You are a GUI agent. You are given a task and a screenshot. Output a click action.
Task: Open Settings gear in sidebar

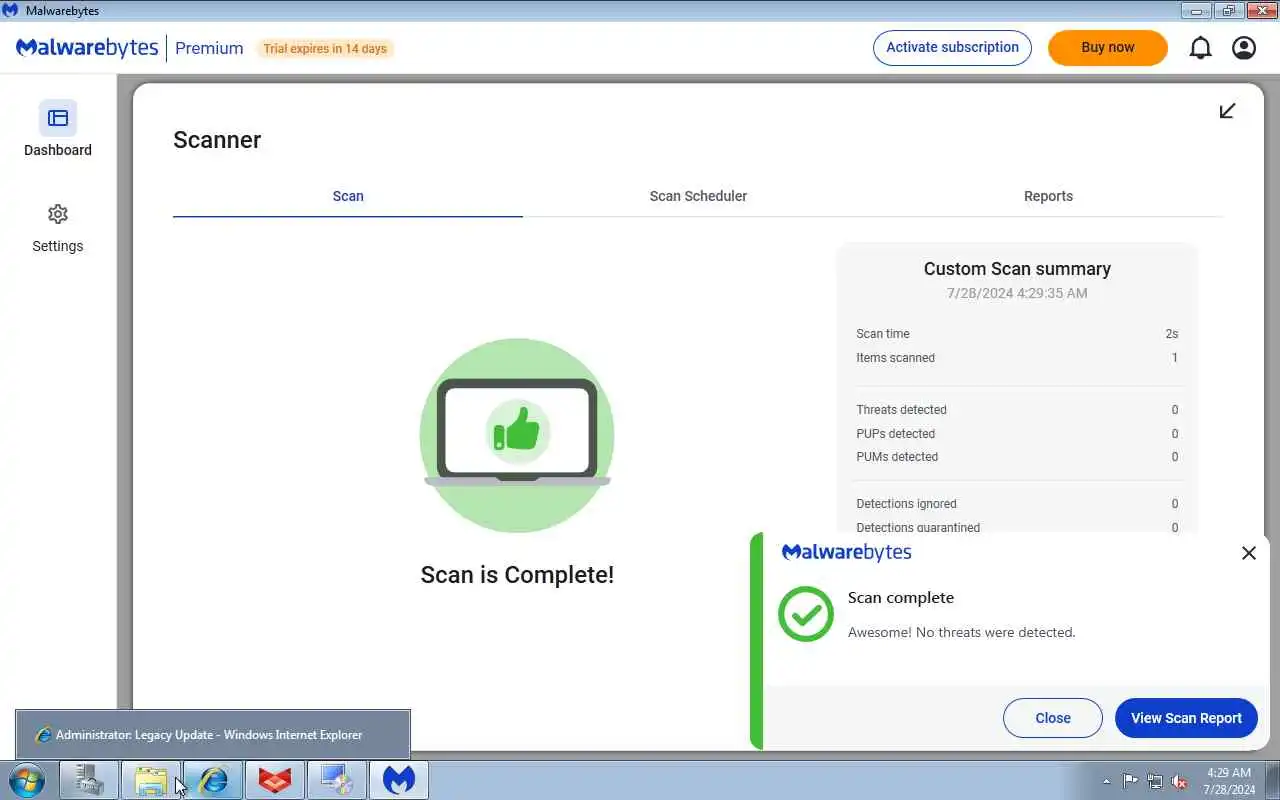point(58,214)
